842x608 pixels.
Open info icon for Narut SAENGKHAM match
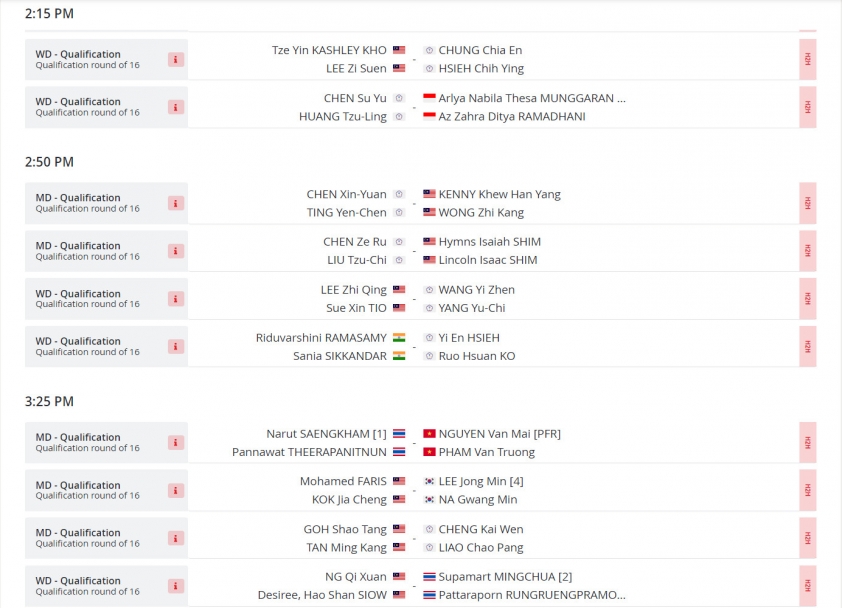(176, 443)
